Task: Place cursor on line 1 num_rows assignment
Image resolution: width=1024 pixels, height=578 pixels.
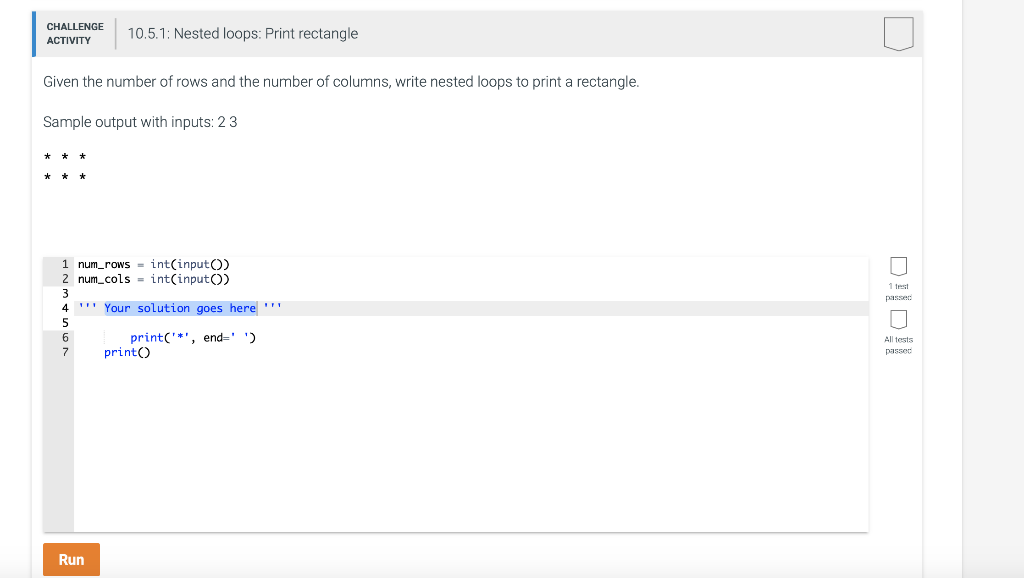Action: [x=153, y=265]
